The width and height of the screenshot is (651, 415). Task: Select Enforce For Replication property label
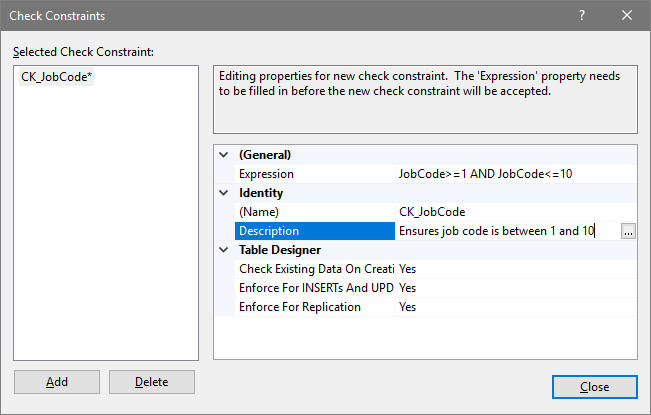pos(300,307)
